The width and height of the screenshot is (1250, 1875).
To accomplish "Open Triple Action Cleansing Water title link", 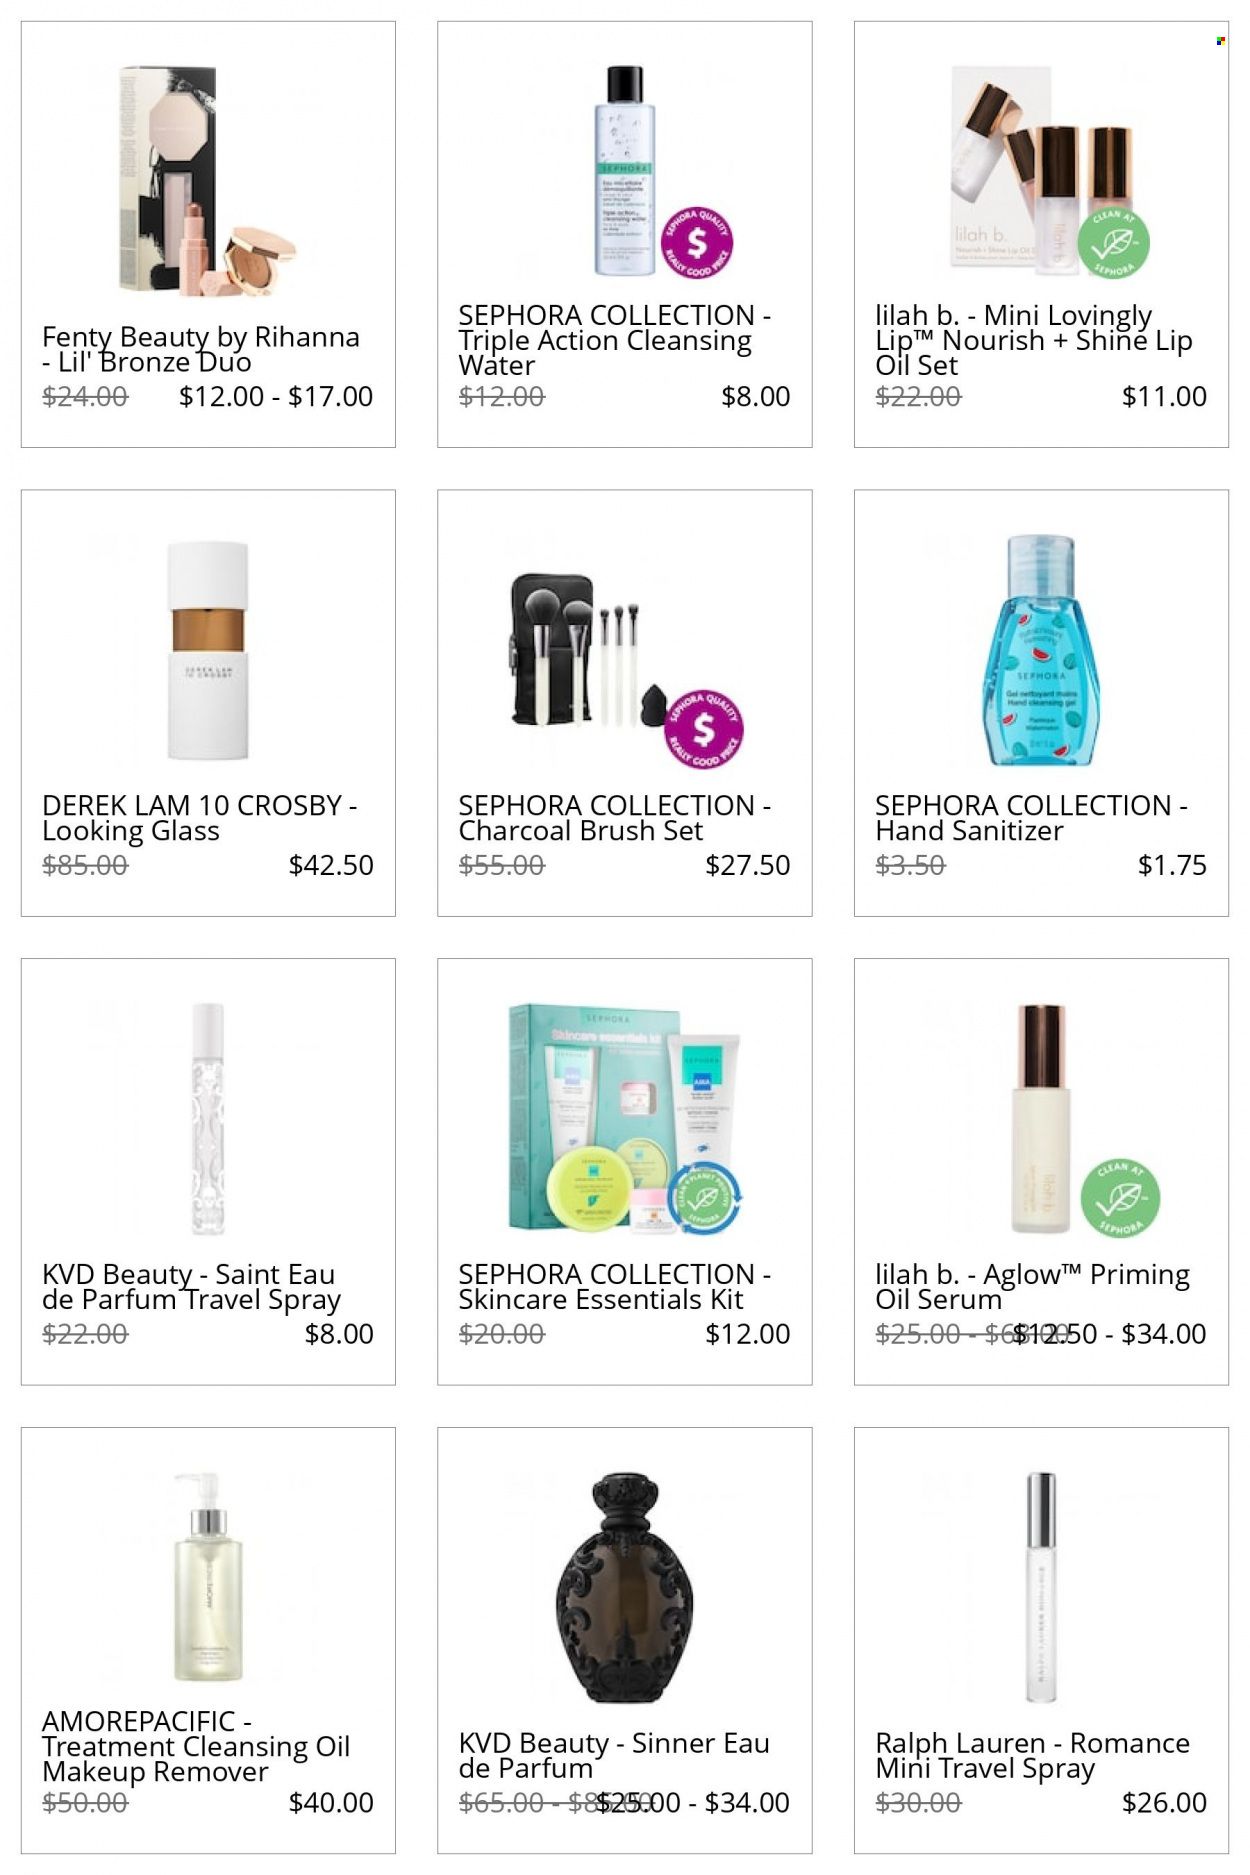I will click(614, 340).
